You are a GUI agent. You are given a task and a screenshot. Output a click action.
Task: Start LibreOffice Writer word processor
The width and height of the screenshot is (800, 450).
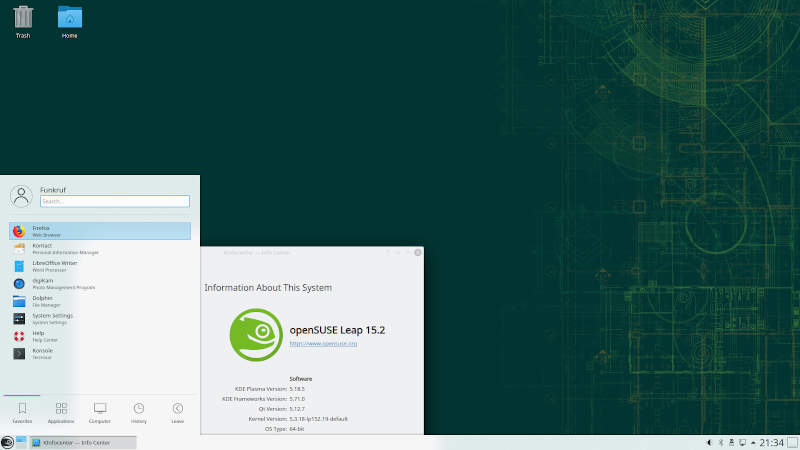click(100, 266)
